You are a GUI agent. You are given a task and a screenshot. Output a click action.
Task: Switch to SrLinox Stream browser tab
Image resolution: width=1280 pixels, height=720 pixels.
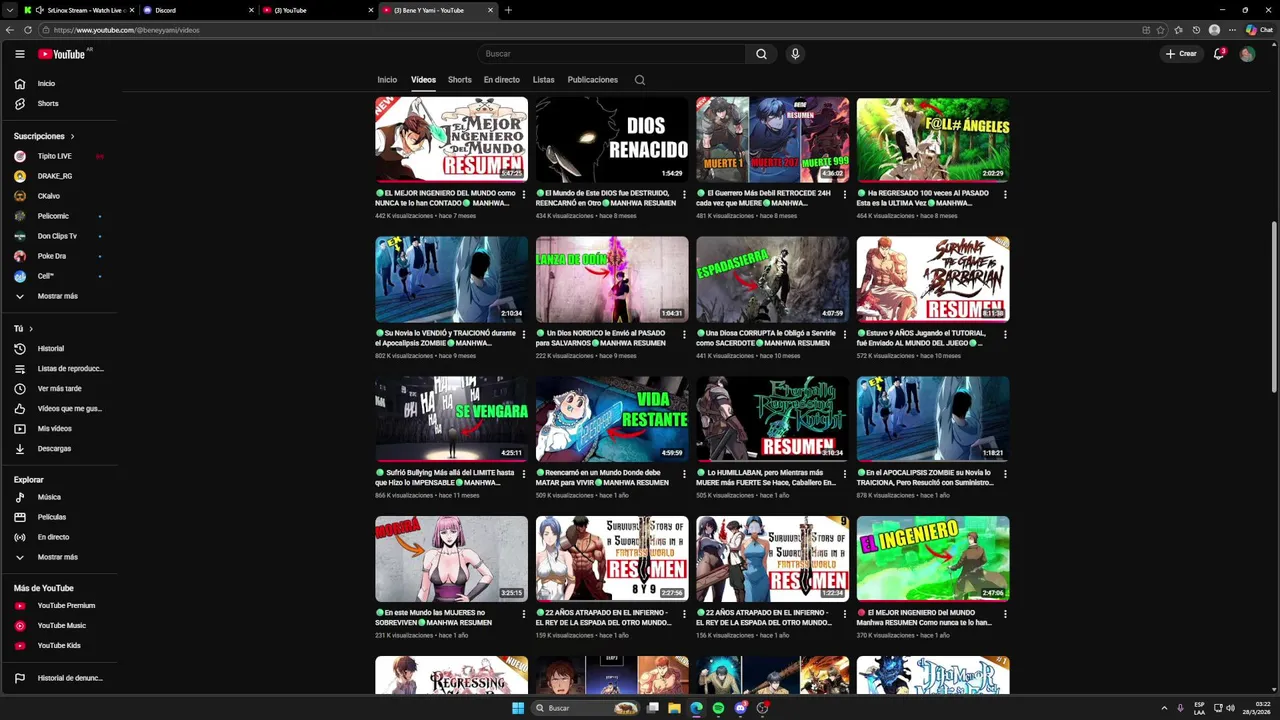click(x=78, y=10)
